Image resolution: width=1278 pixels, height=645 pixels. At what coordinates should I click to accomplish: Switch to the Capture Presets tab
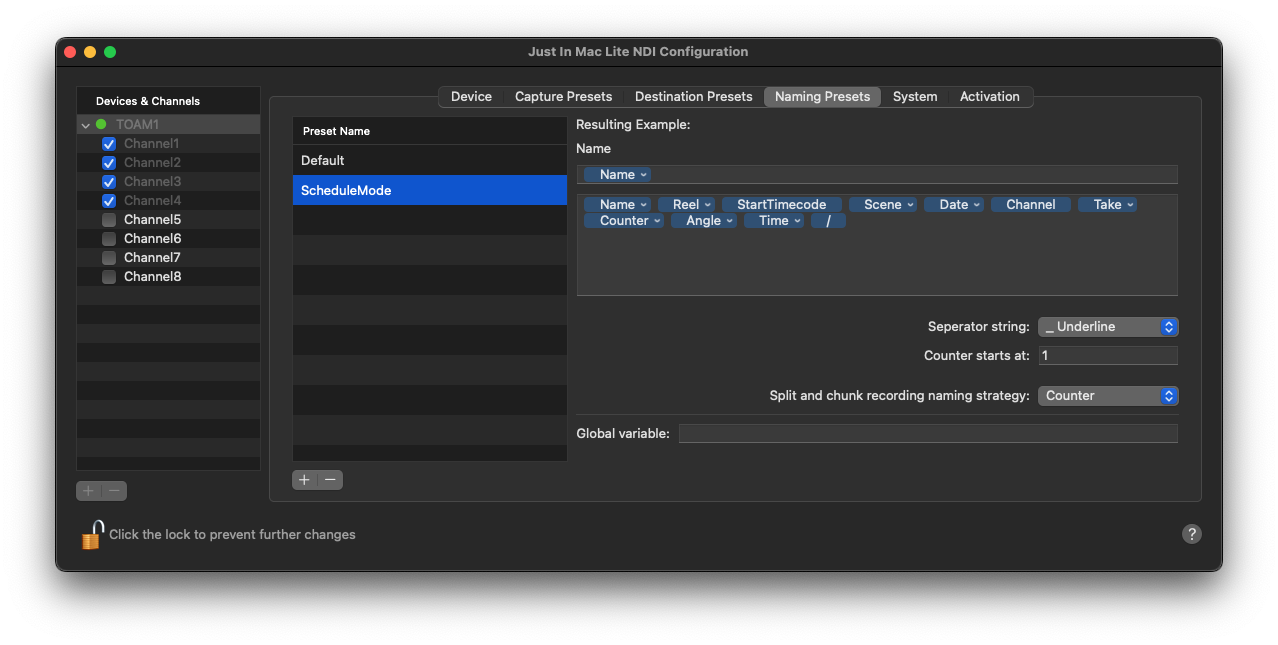(x=563, y=97)
